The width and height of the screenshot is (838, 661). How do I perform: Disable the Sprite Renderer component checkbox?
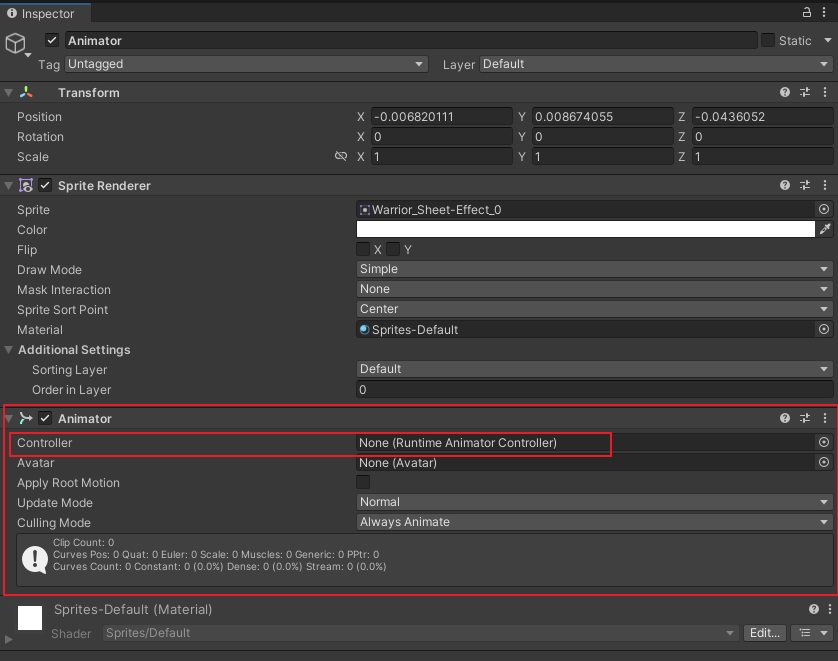coord(45,185)
